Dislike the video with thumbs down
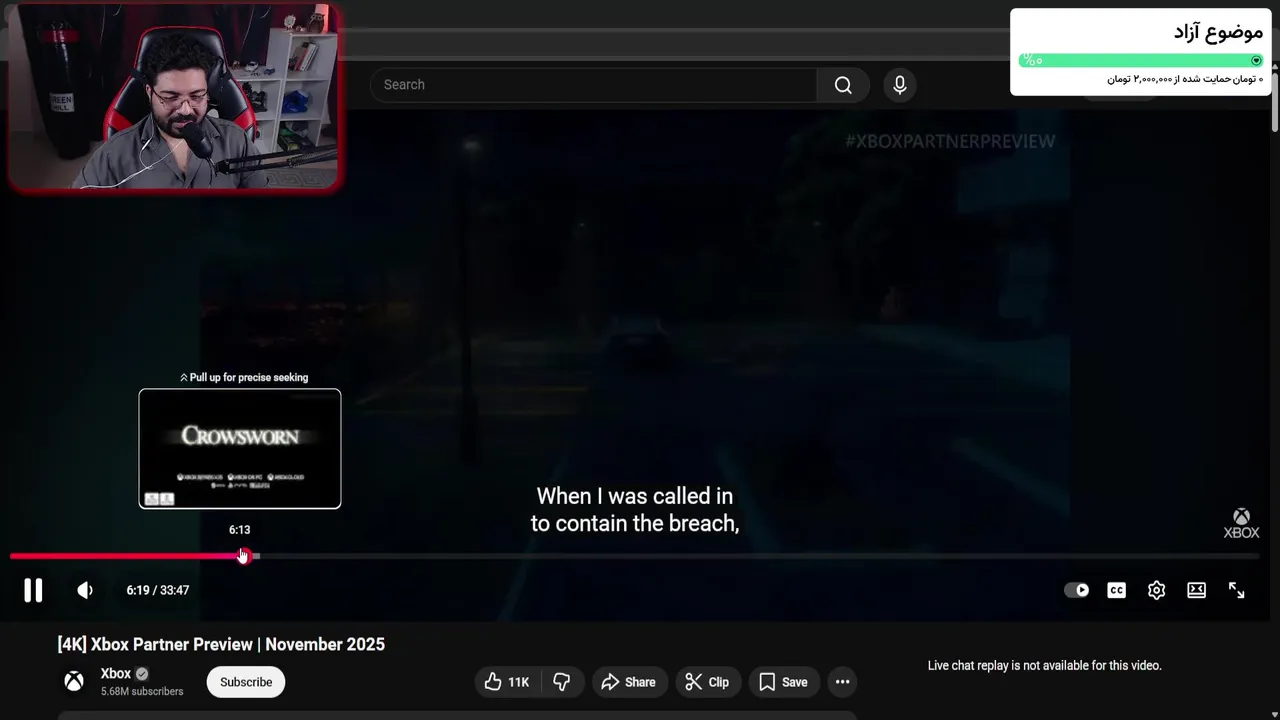This screenshot has height=720, width=1280. [x=562, y=682]
